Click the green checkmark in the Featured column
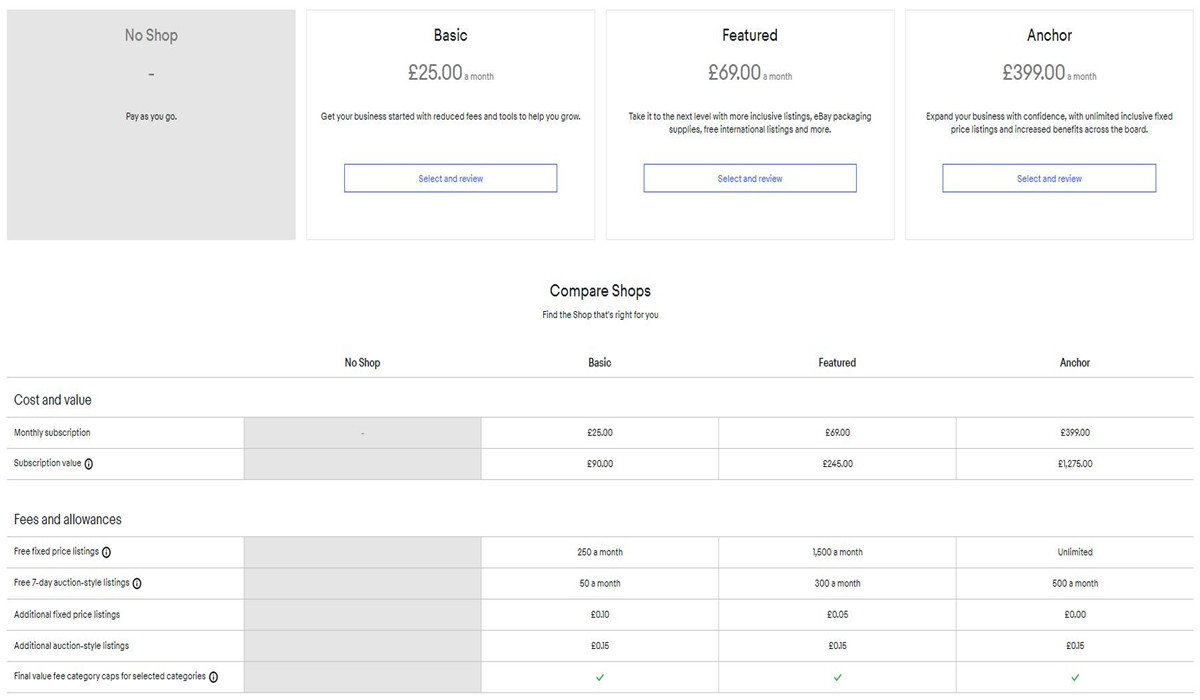This screenshot has height=700, width=1200. tap(837, 677)
